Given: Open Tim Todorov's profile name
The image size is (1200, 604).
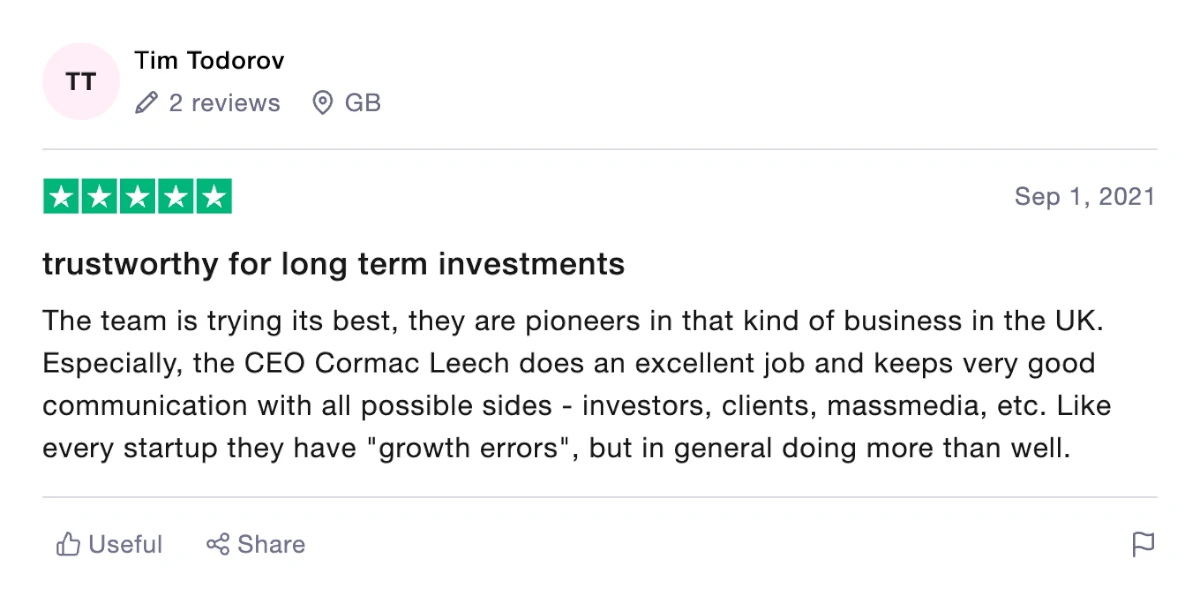Looking at the screenshot, I should pyautogui.click(x=209, y=61).
